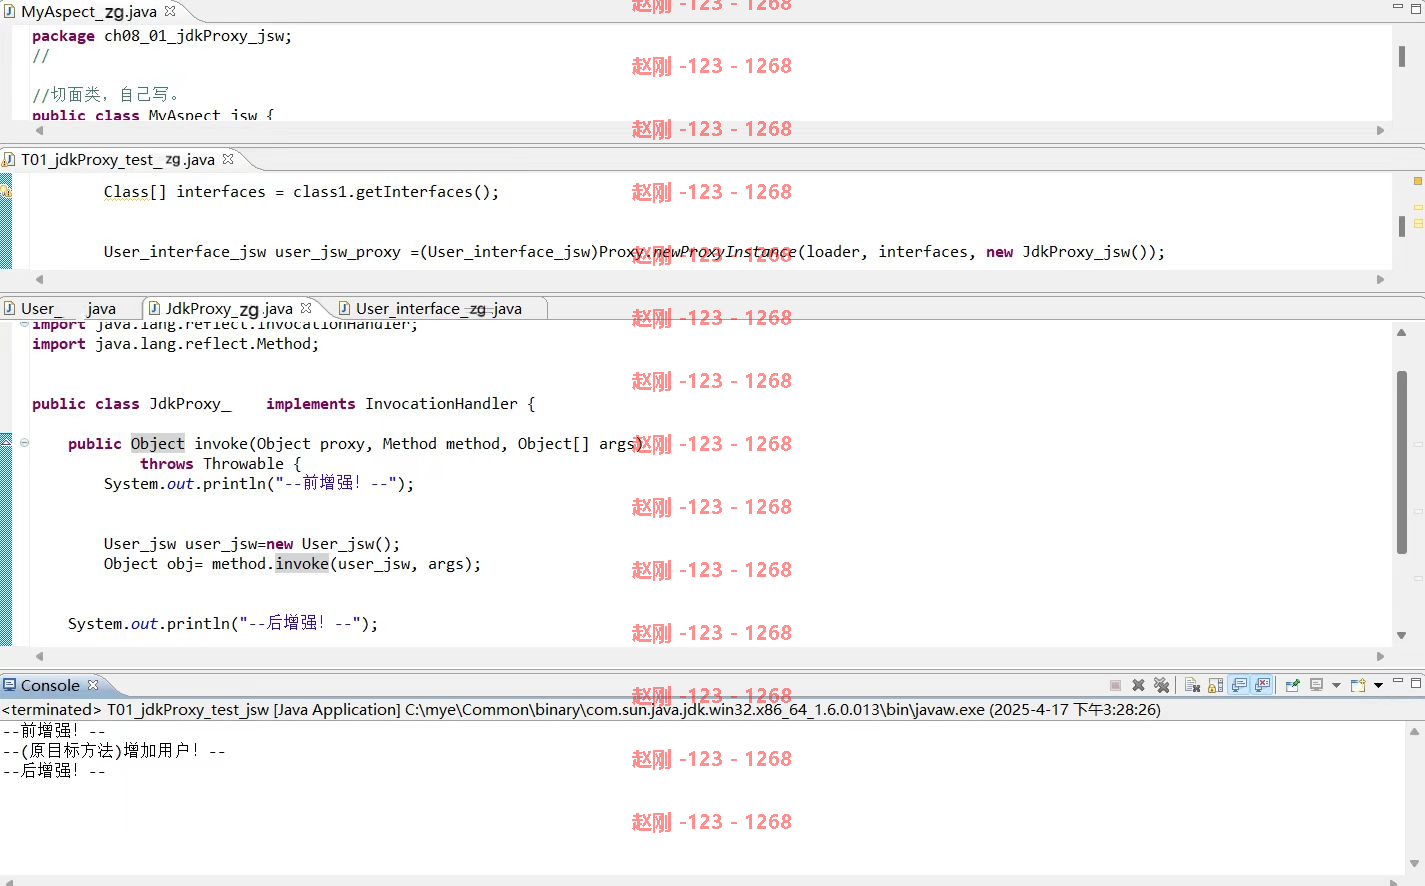Screen dimensions: 1425x886
Task: Maximize the MyAspect editor area
Action: pos(1415,7)
